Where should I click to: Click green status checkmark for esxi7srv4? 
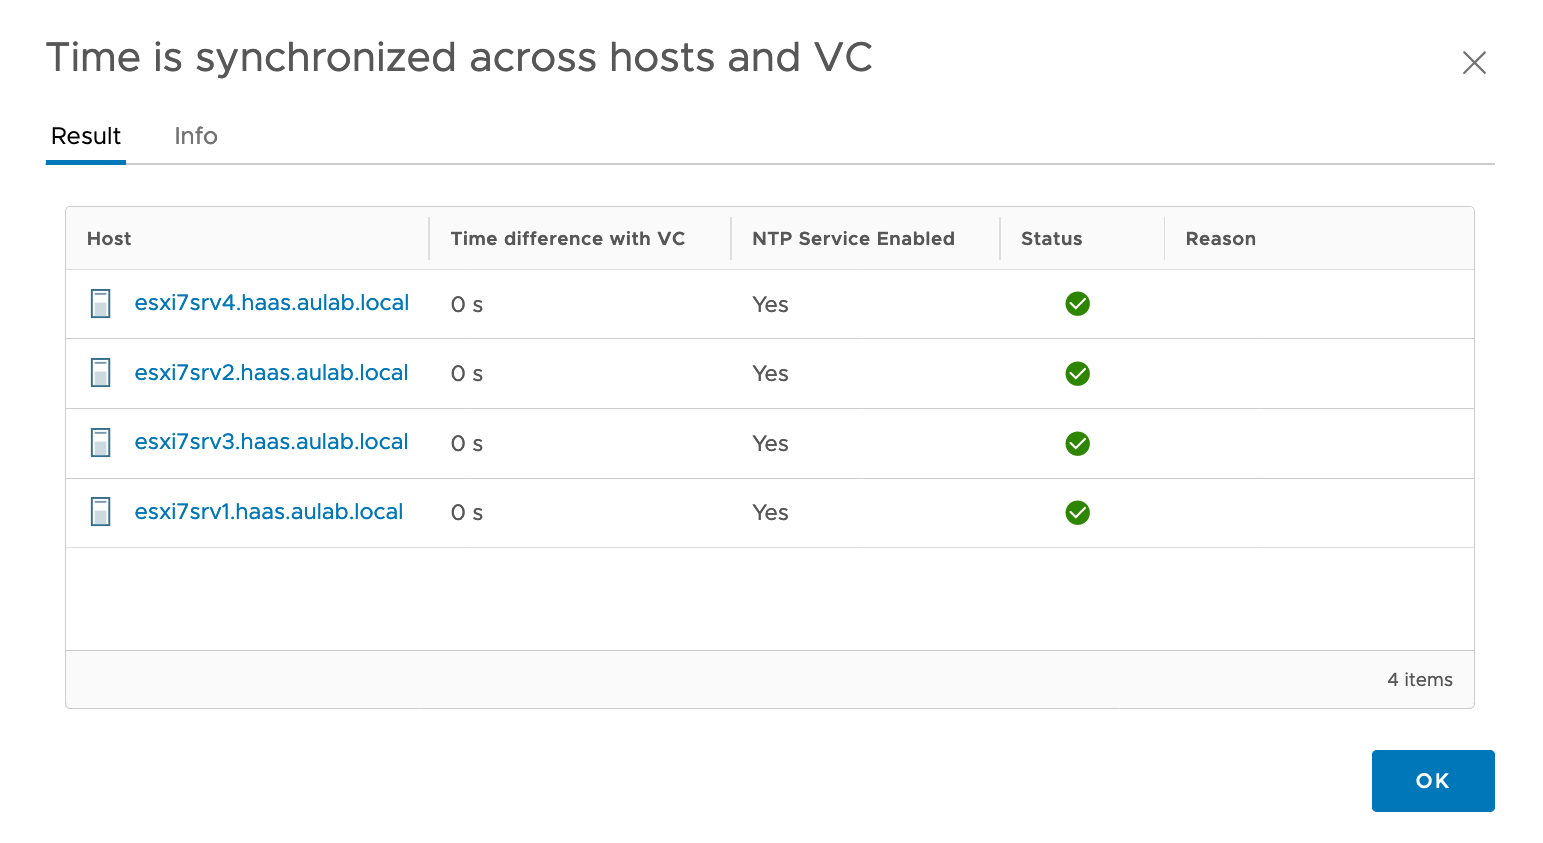[x=1077, y=304]
